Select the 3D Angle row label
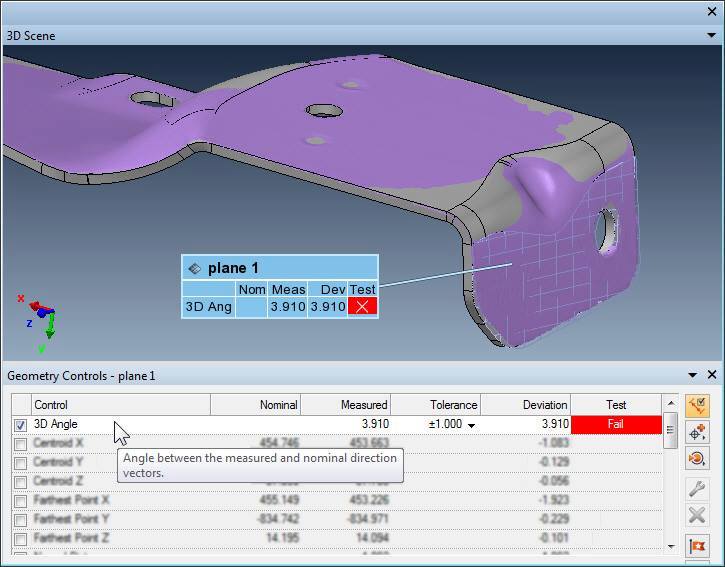The height and width of the screenshot is (567, 725). (55, 424)
